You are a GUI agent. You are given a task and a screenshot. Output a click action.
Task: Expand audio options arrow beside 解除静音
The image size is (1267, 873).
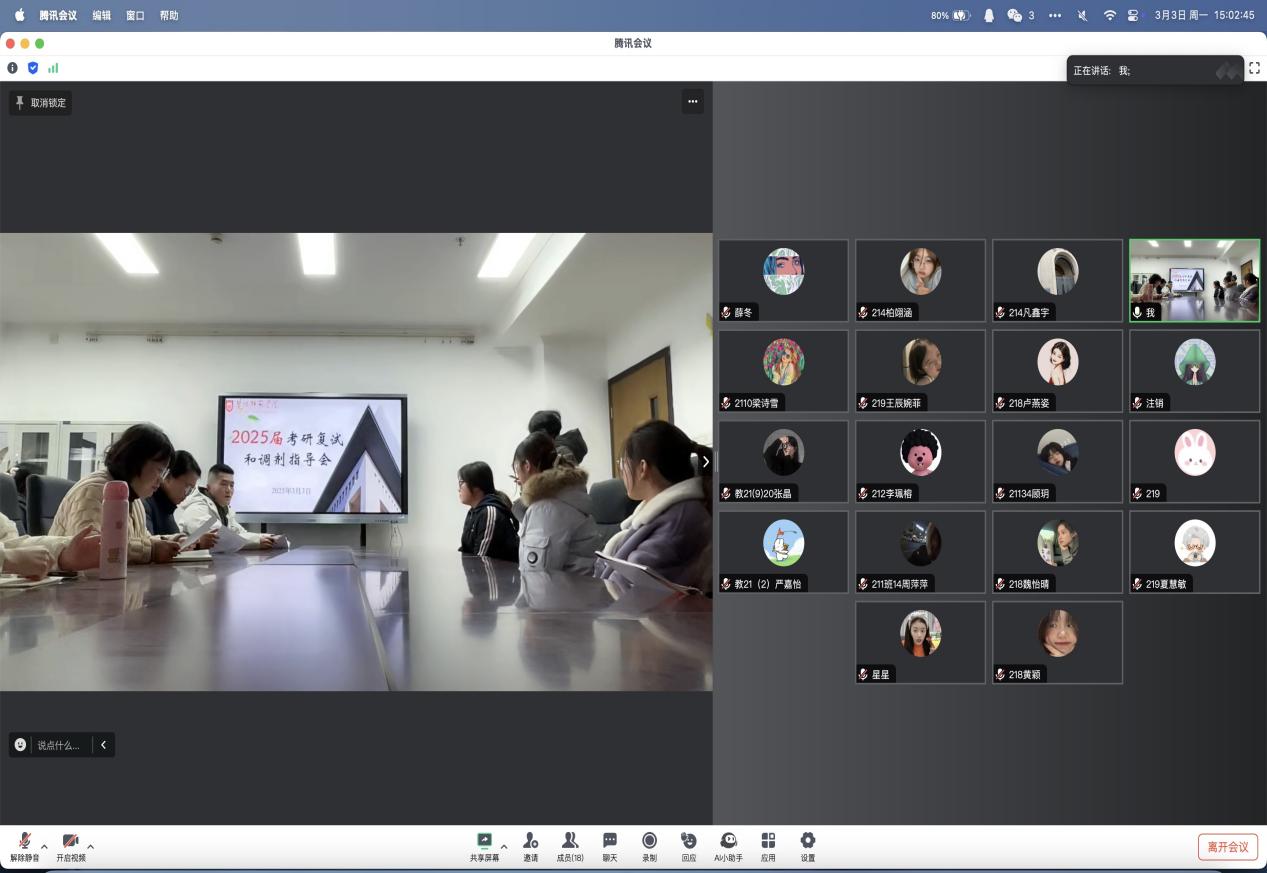click(x=44, y=846)
